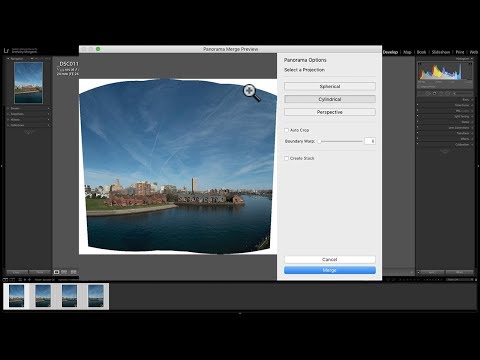Switch to the Slideshow module
Screen dimensions: 480x360
pos(441,52)
